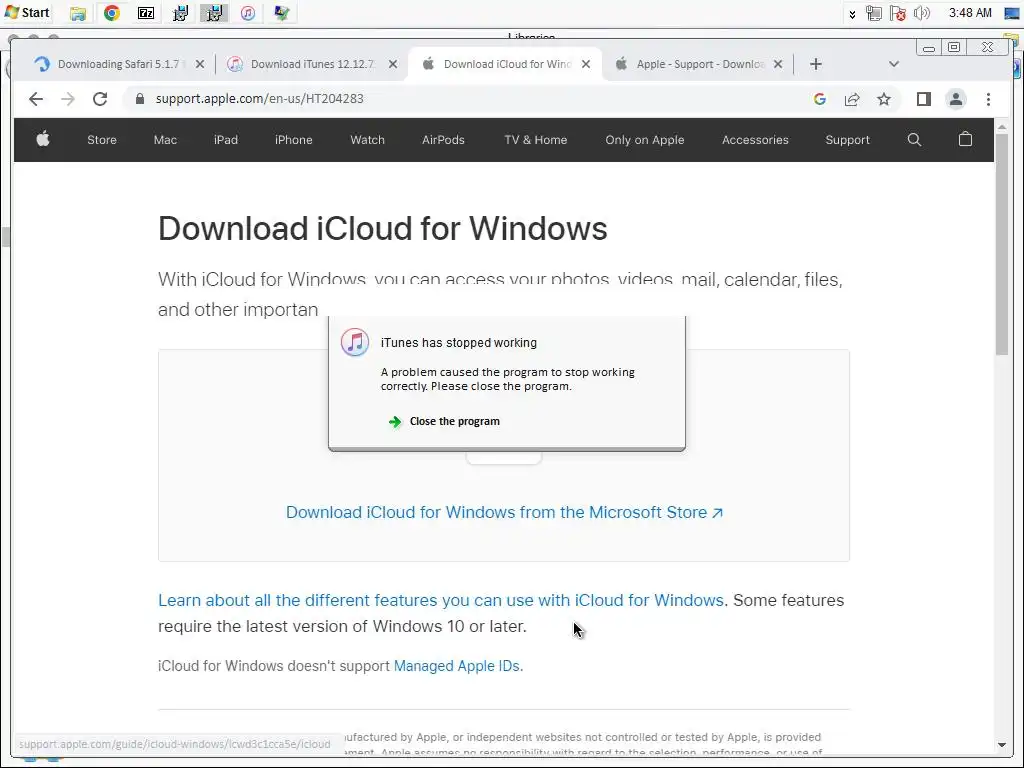The image size is (1024, 768).
Task: Click the volume speaker tray icon
Action: (921, 13)
